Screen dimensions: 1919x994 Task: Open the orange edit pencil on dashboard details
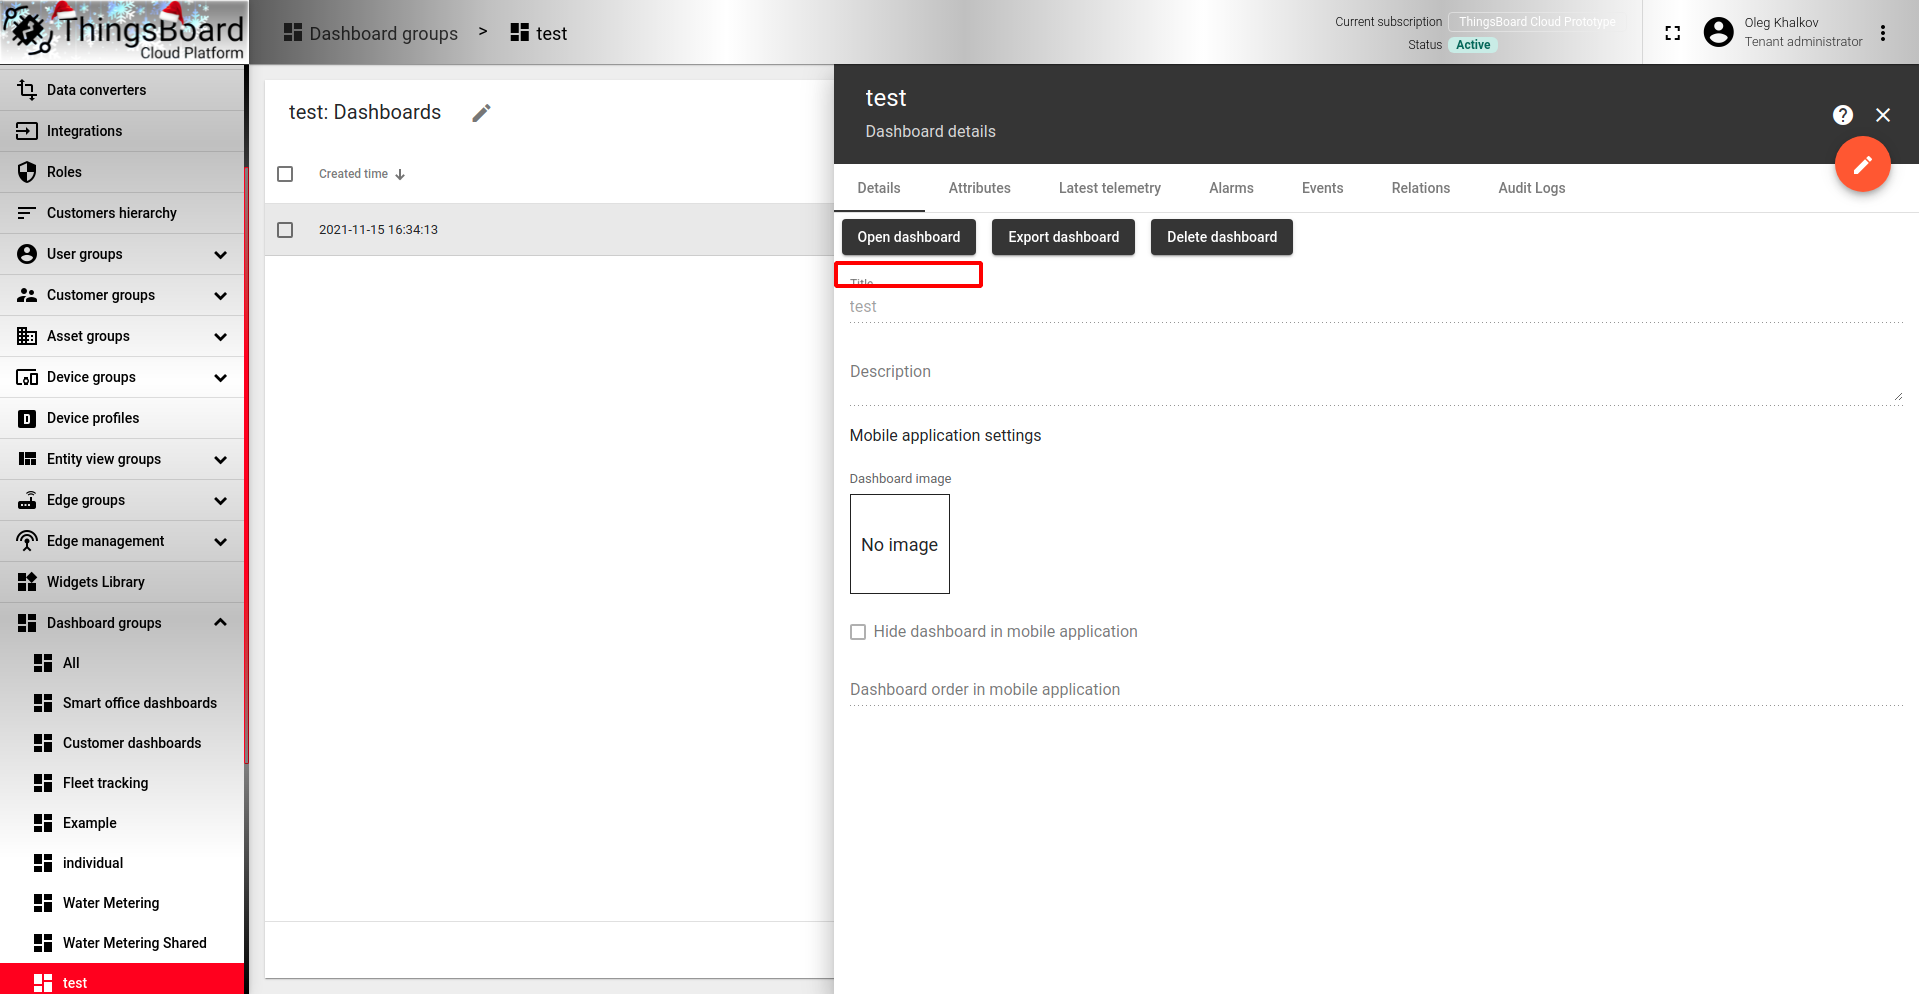[x=1862, y=164]
